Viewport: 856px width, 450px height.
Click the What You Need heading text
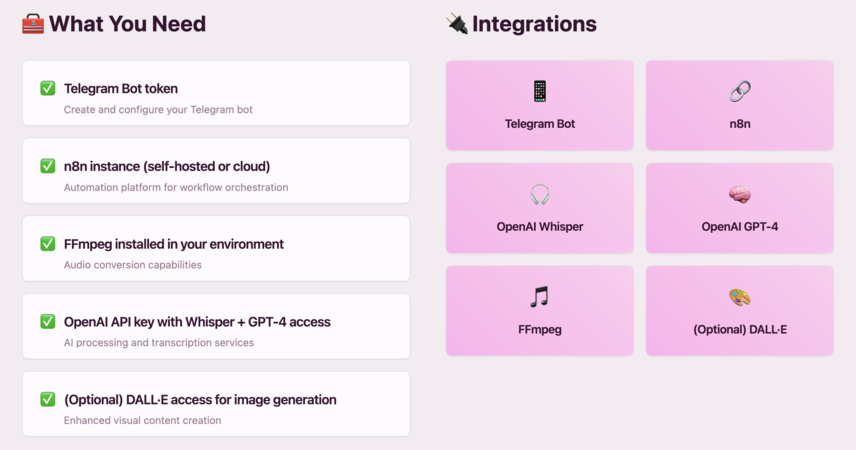(127, 24)
